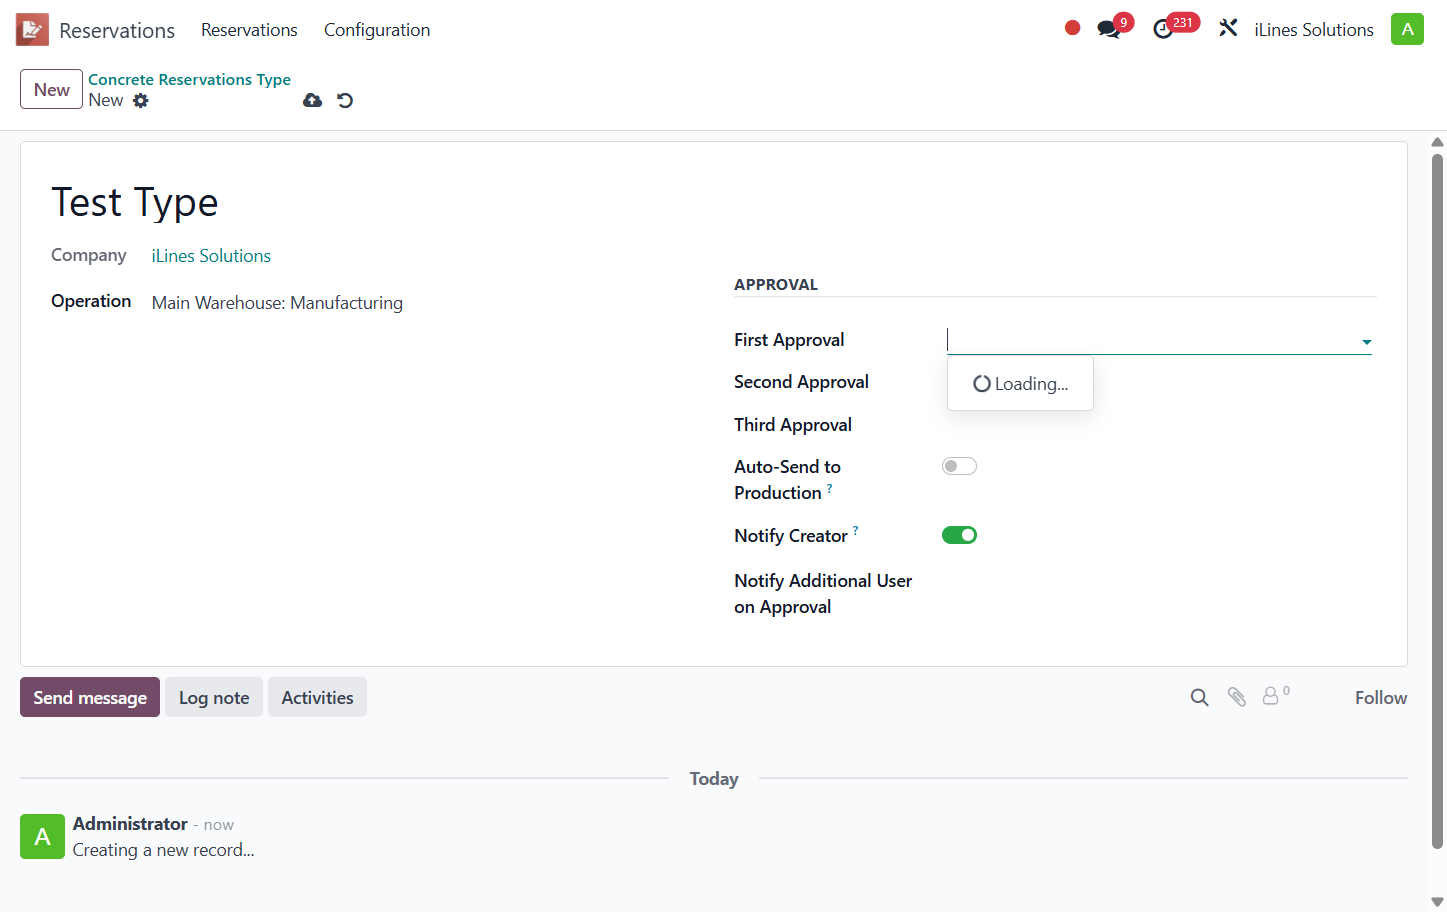Viewport: 1447px width, 912px height.
Task: Click the Reservations app title
Action: [117, 30]
